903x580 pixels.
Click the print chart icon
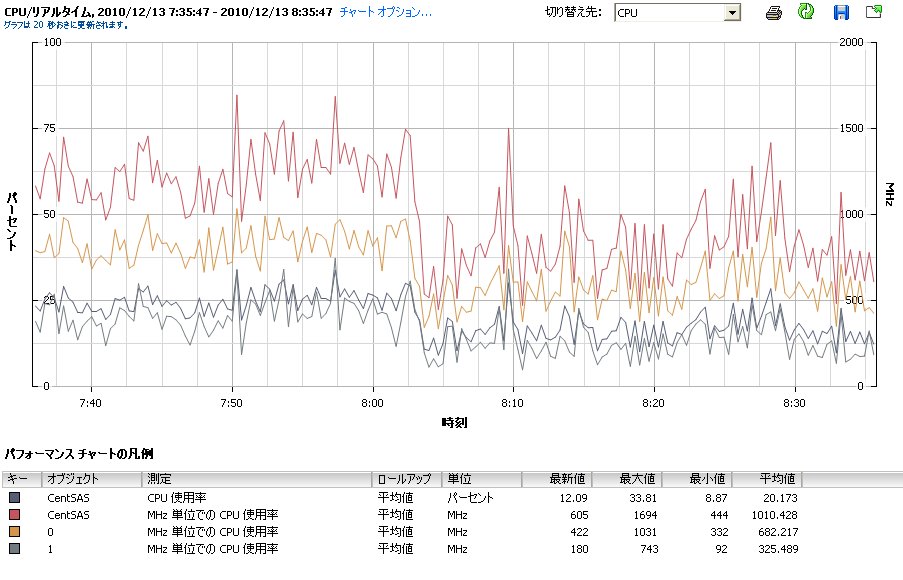coord(774,13)
